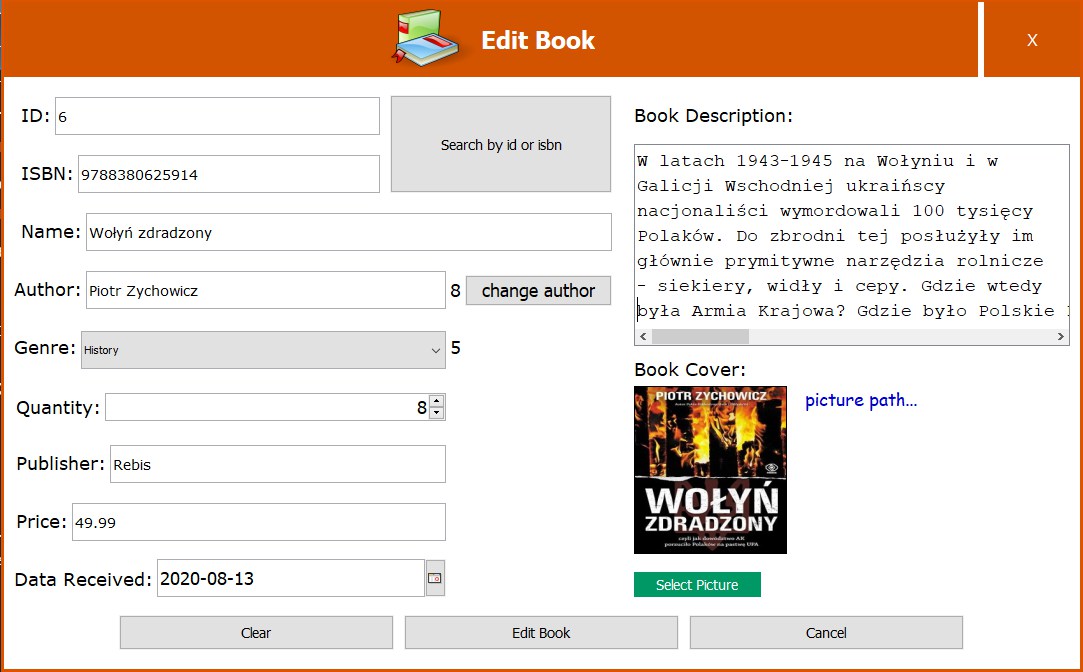The width and height of the screenshot is (1083, 672).
Task: Click the Genre: label
Action: click(45, 347)
